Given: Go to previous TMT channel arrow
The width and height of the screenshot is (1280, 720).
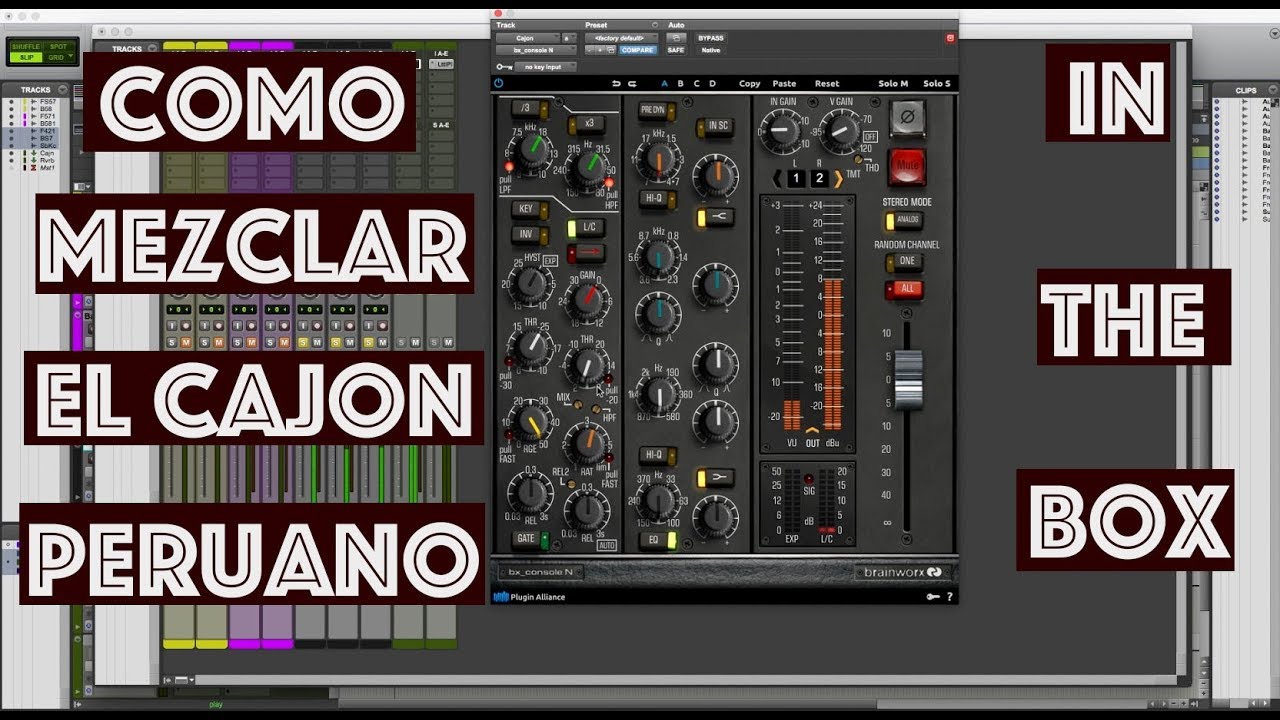Looking at the screenshot, I should click(777, 179).
